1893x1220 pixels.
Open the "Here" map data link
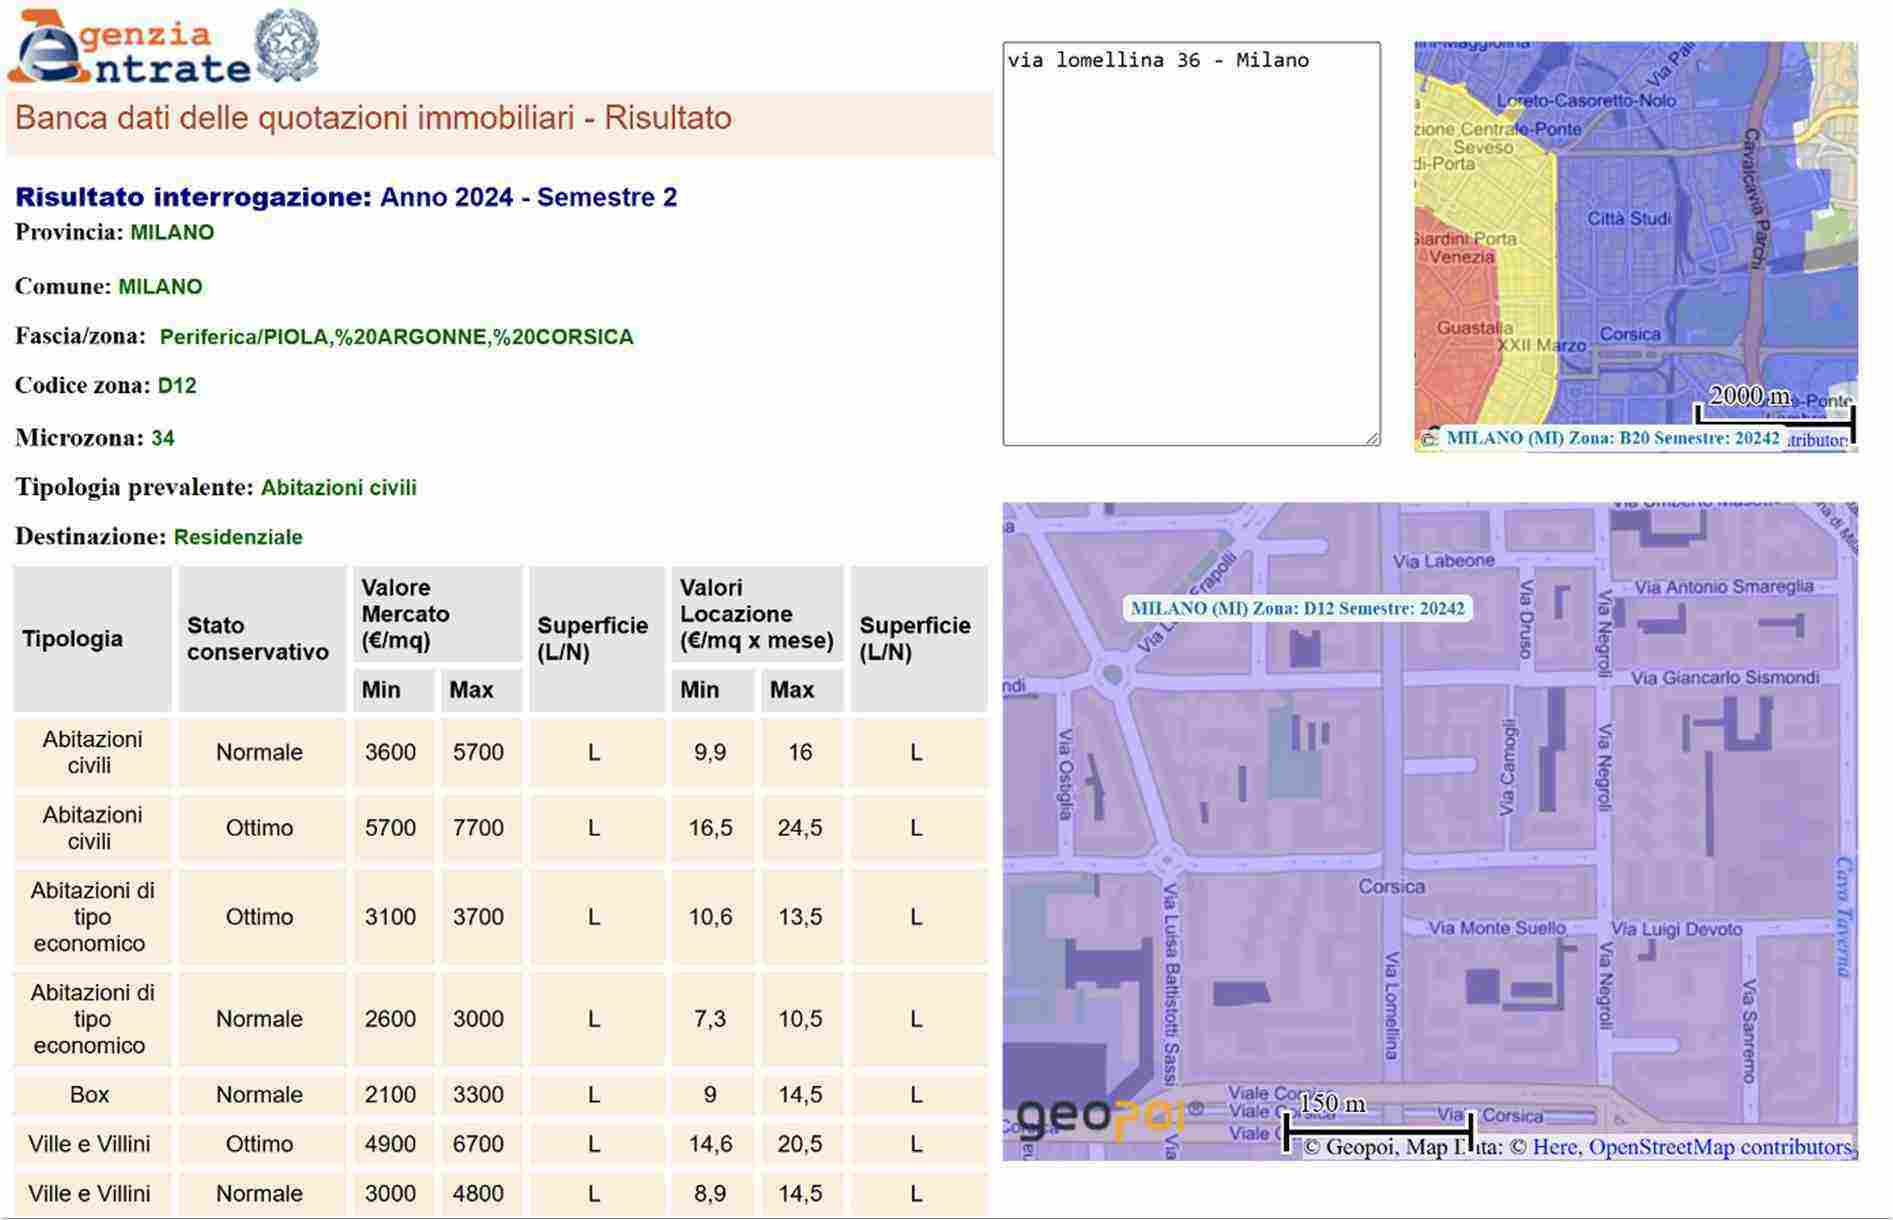1554,1147
